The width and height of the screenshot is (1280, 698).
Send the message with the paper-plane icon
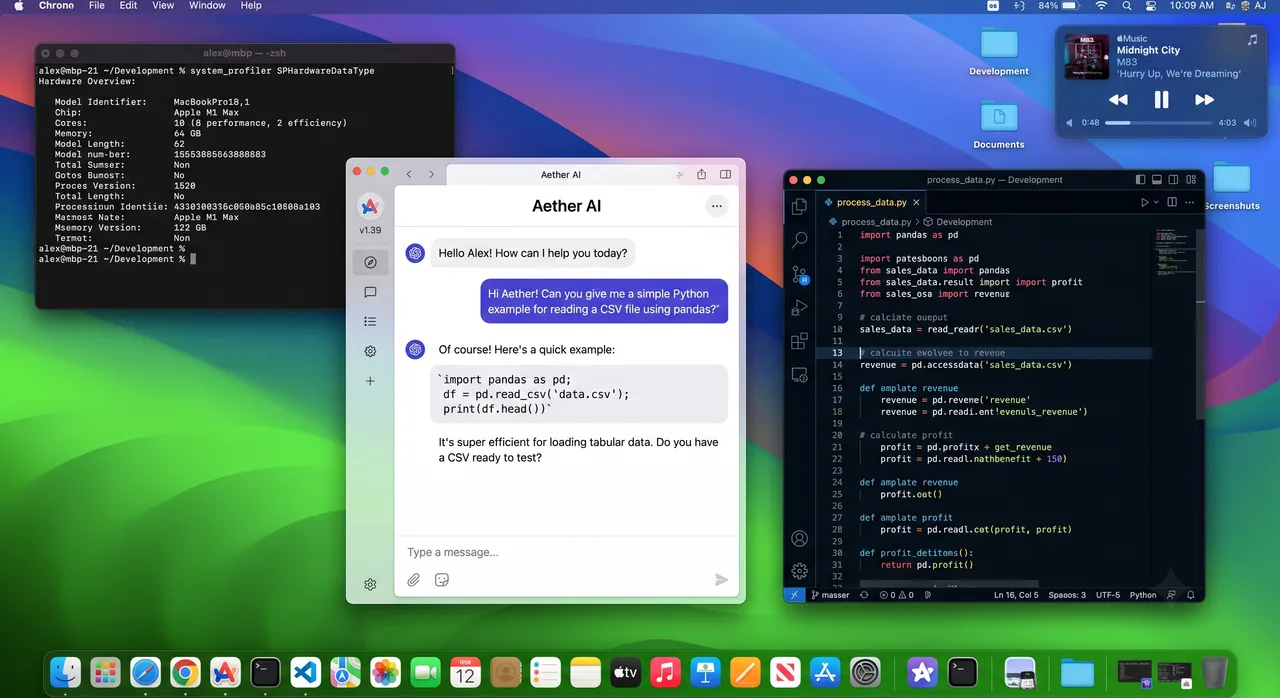click(721, 579)
